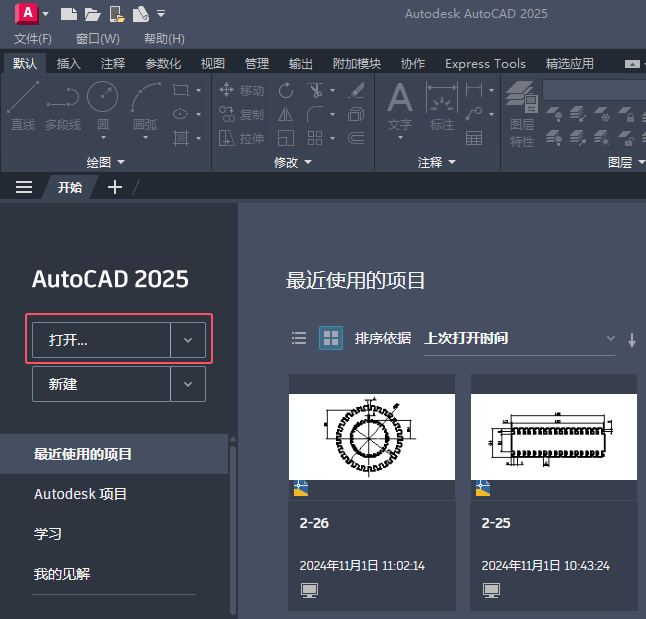Image resolution: width=646 pixels, height=619 pixels.
Task: Select the 标注 (Dimension) tool
Action: [442, 106]
